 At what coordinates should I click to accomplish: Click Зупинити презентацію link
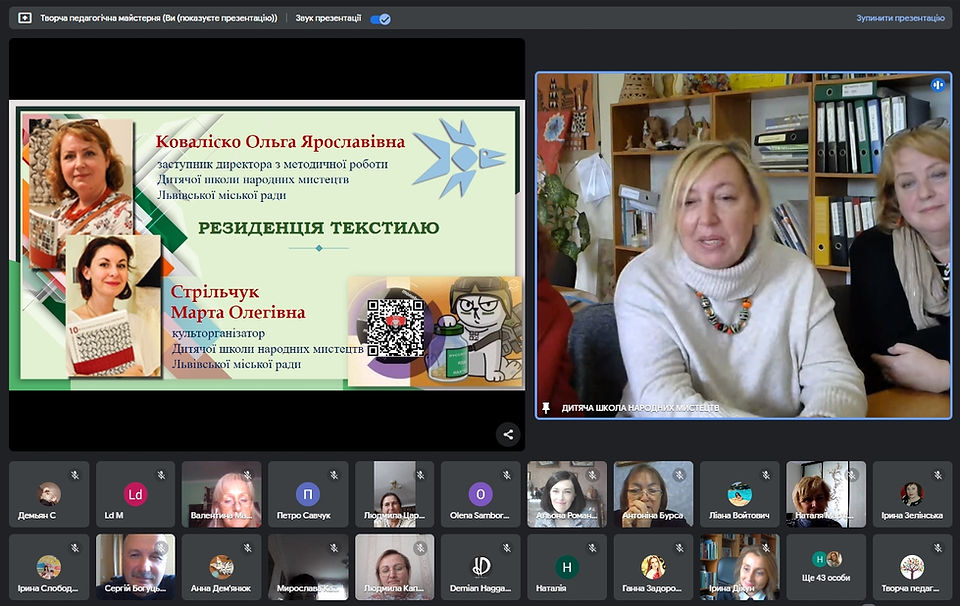pos(900,18)
